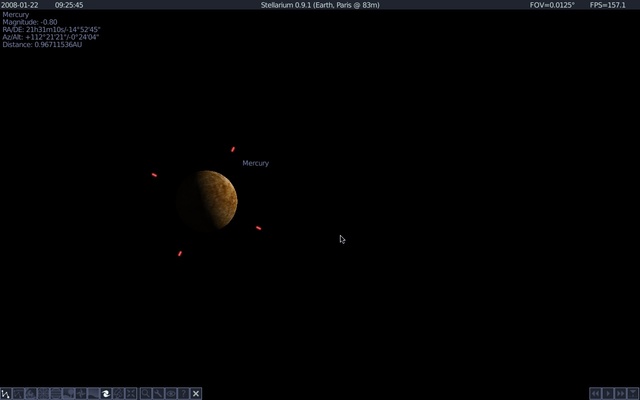Click the Mercury name in info panel
The image size is (640, 400).
(16, 15)
